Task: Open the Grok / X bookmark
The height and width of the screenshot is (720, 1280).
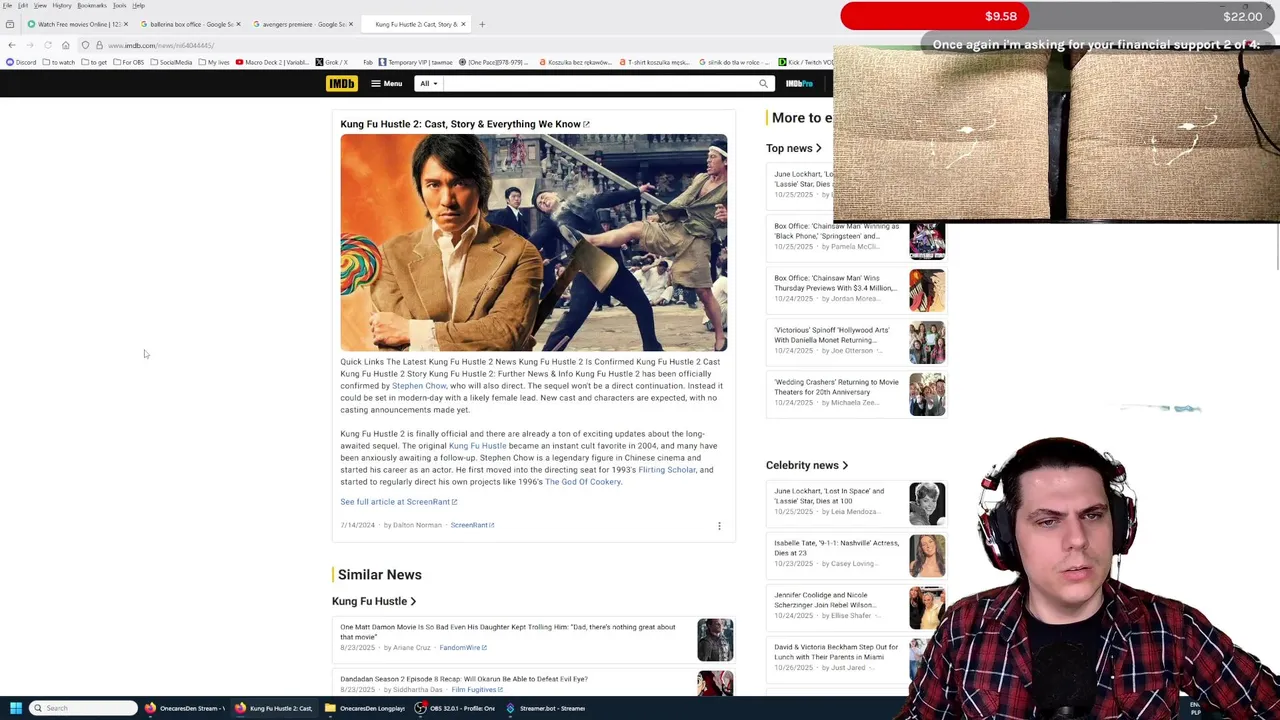Action: [332, 62]
